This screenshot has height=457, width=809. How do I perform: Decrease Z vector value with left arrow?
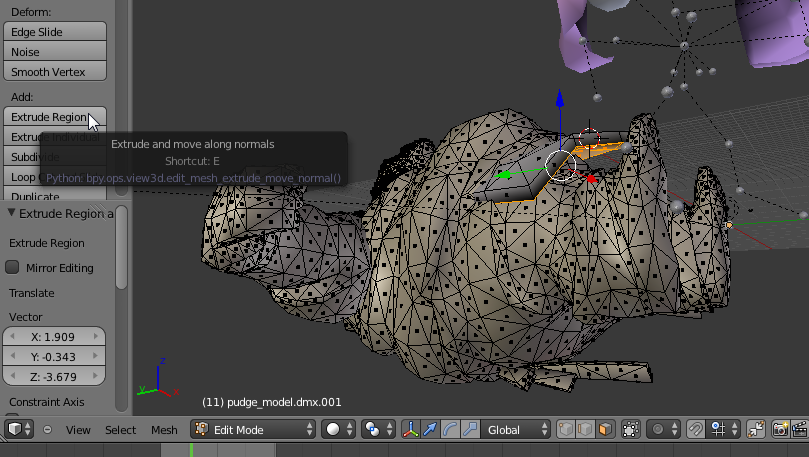pyautogui.click(x=12, y=376)
